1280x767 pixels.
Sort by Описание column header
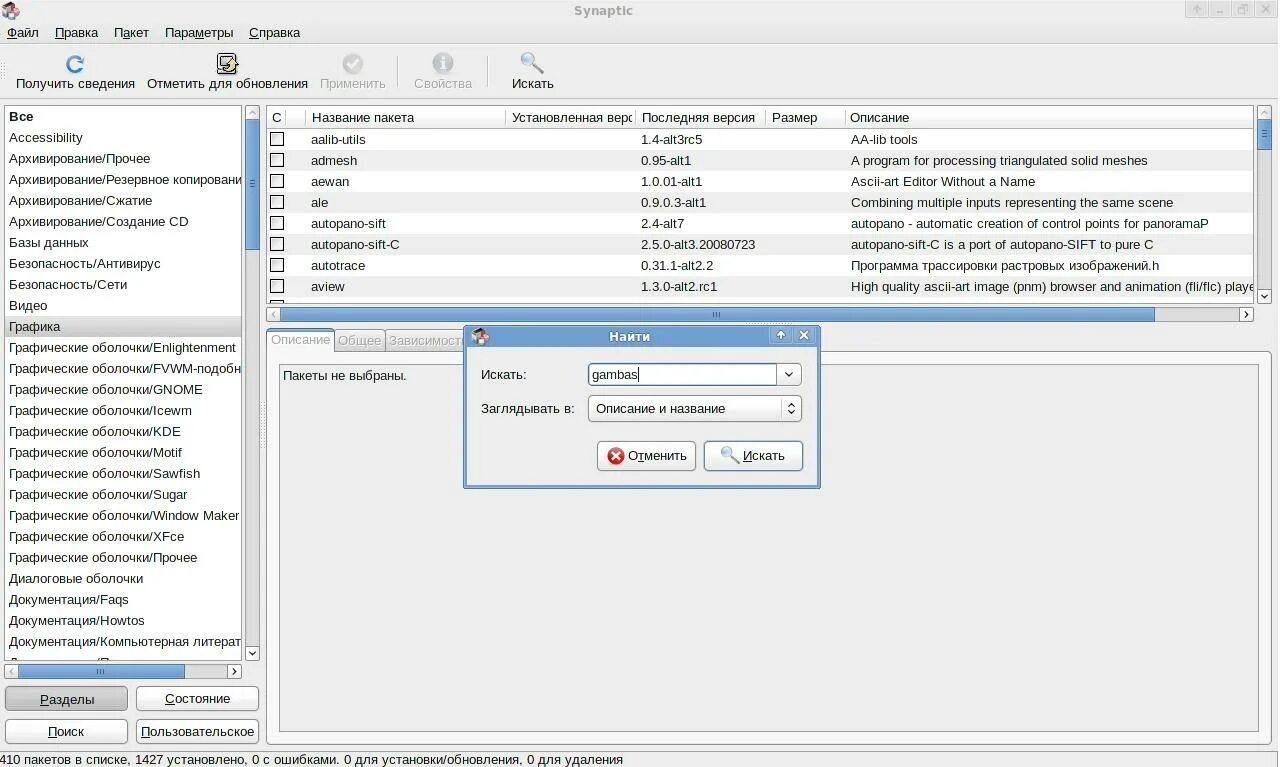coord(1049,117)
